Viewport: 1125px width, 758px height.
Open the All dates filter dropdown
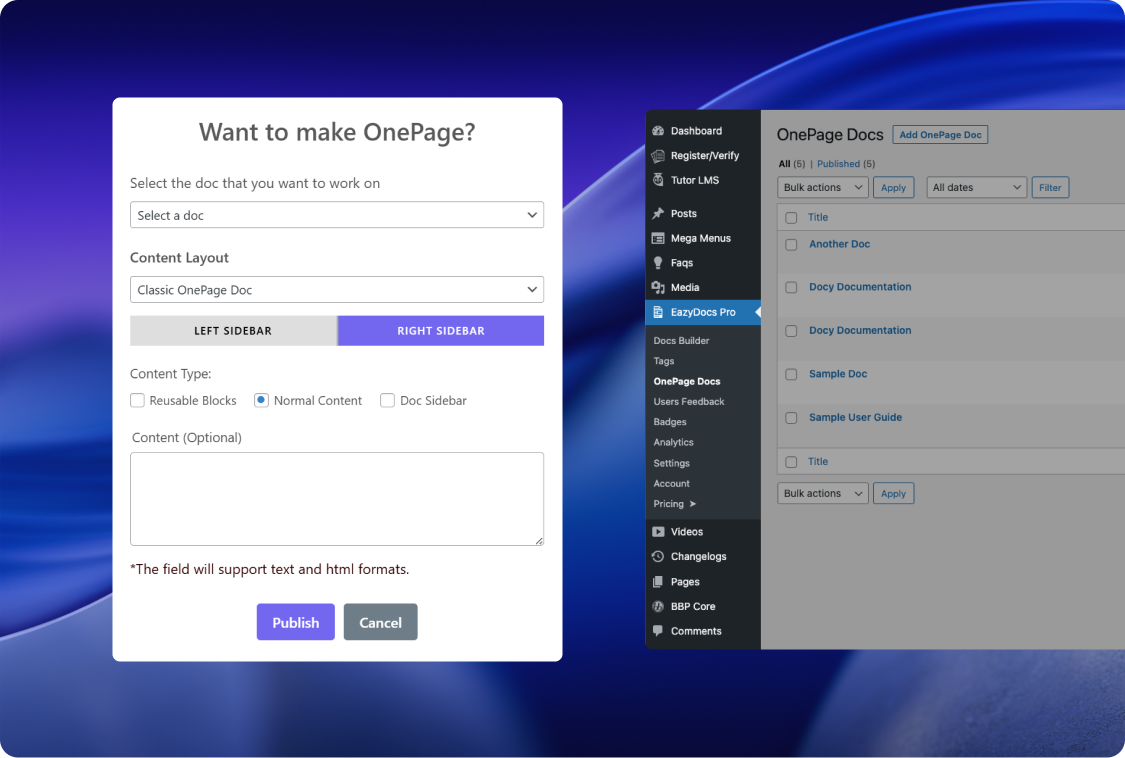977,188
